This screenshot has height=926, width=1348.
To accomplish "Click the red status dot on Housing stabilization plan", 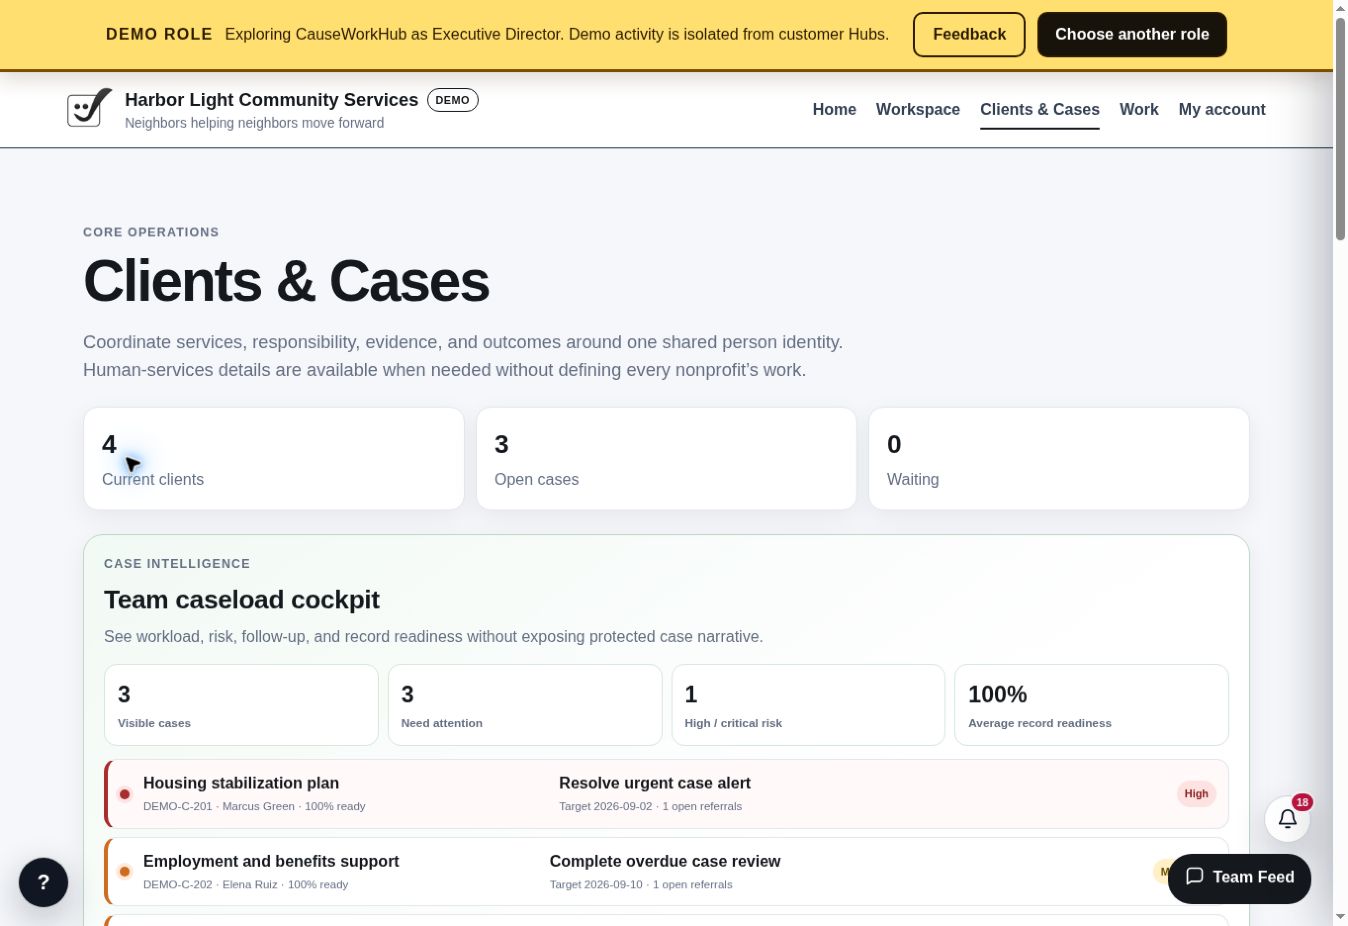I will pyautogui.click(x=125, y=794).
